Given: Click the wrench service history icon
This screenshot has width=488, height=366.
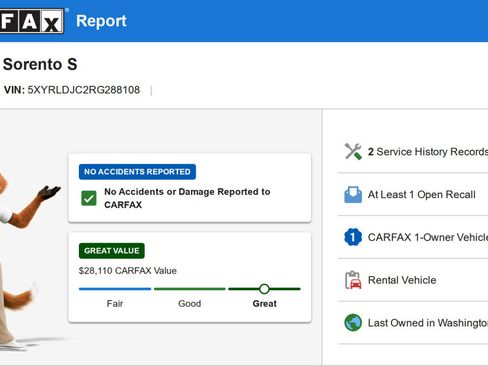Looking at the screenshot, I should click(353, 151).
